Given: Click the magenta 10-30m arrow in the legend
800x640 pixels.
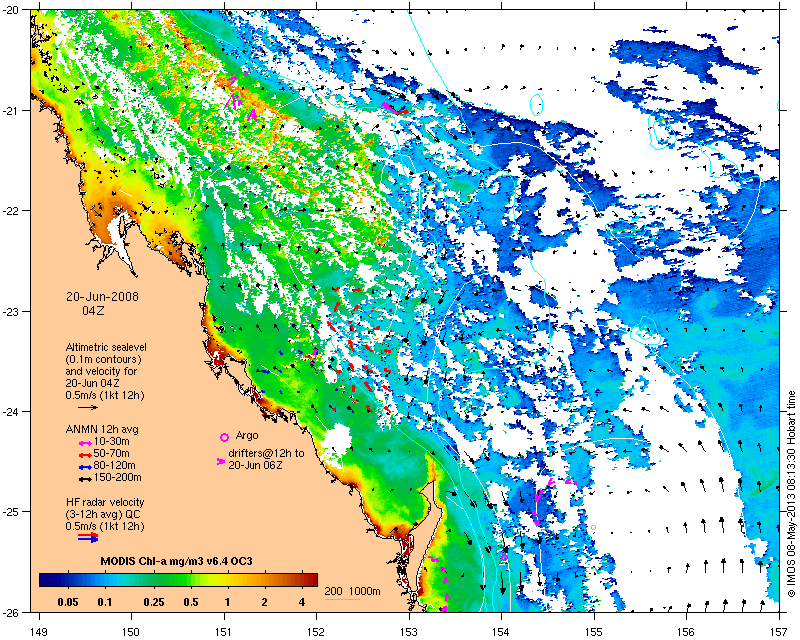Looking at the screenshot, I should (84, 443).
